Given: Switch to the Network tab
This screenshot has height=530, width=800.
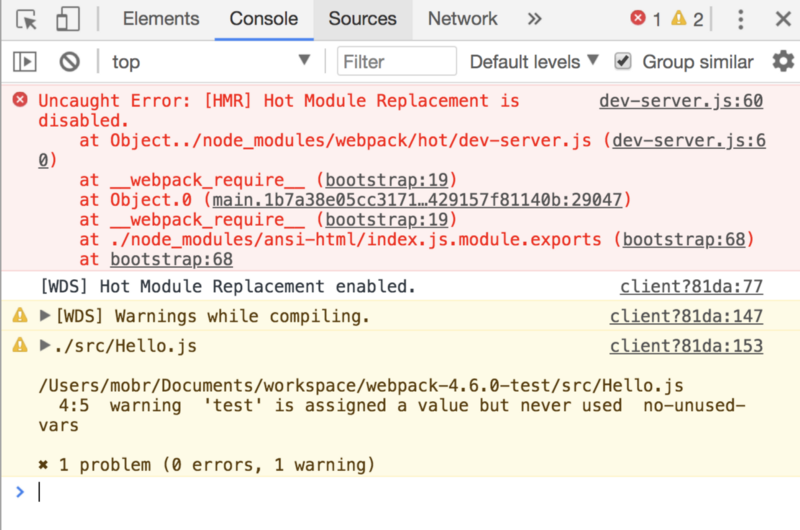Looking at the screenshot, I should click(x=462, y=19).
